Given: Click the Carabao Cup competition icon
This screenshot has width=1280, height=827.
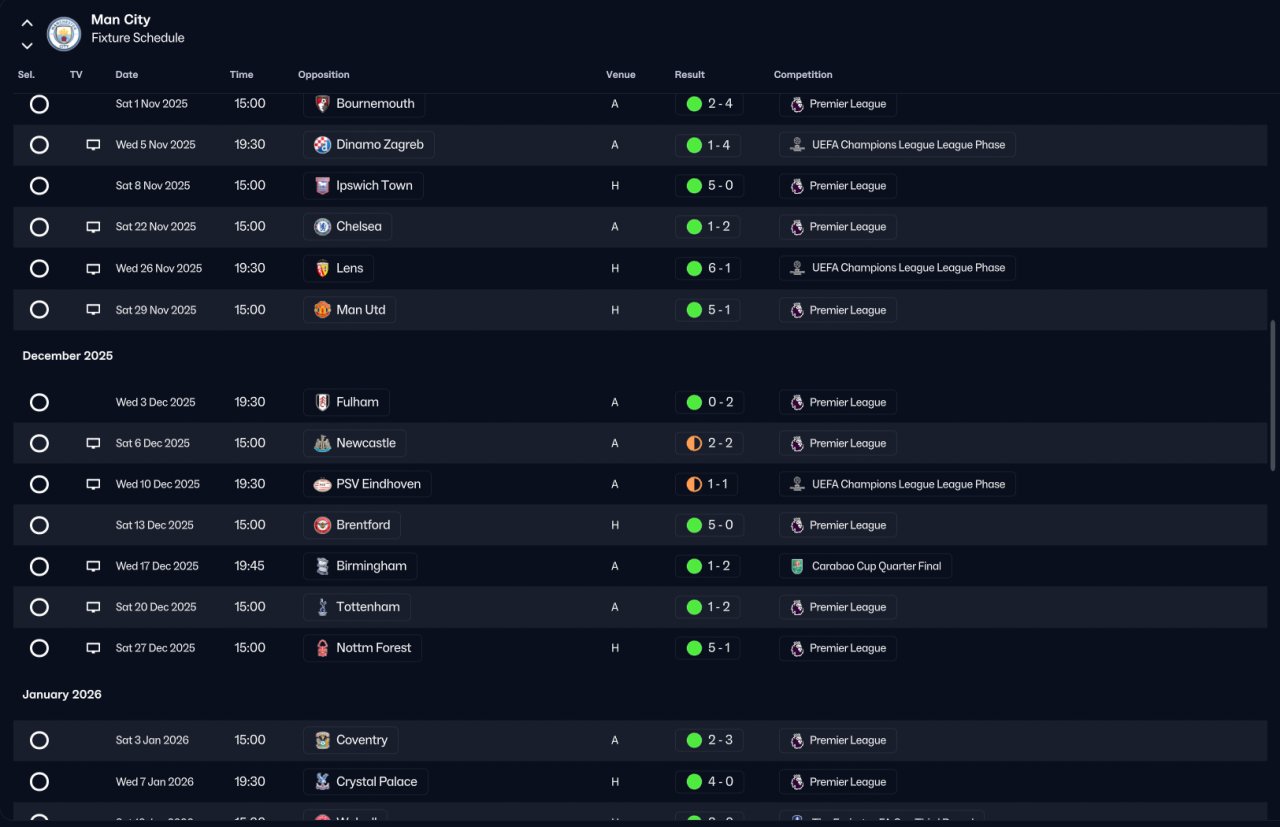Looking at the screenshot, I should 797,566.
